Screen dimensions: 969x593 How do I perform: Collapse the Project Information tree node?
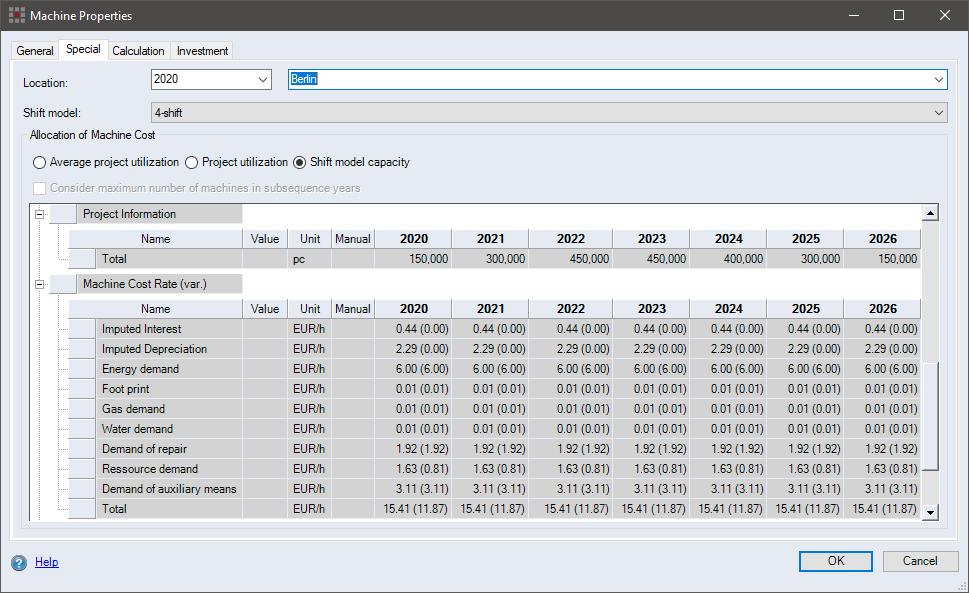(x=40, y=214)
